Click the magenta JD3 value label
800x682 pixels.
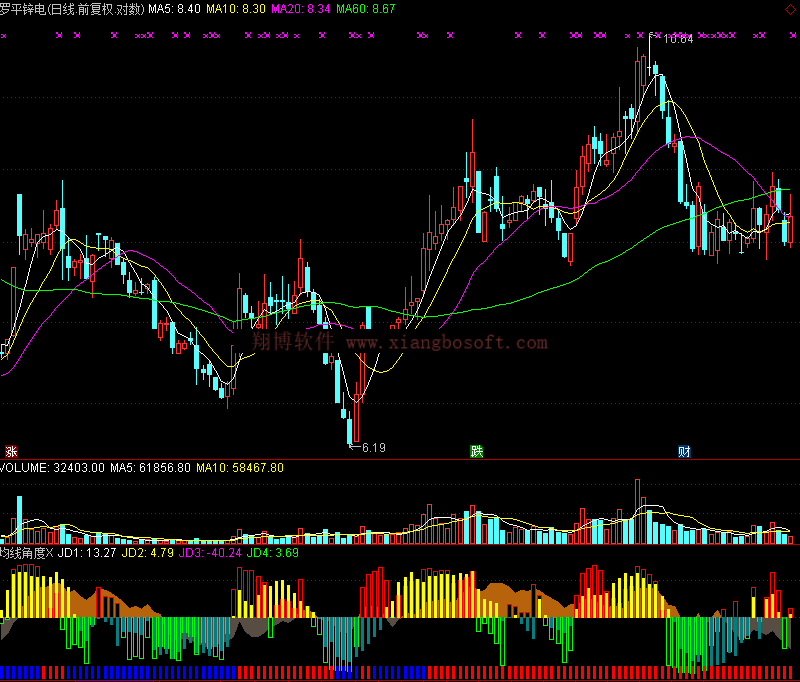(210, 552)
